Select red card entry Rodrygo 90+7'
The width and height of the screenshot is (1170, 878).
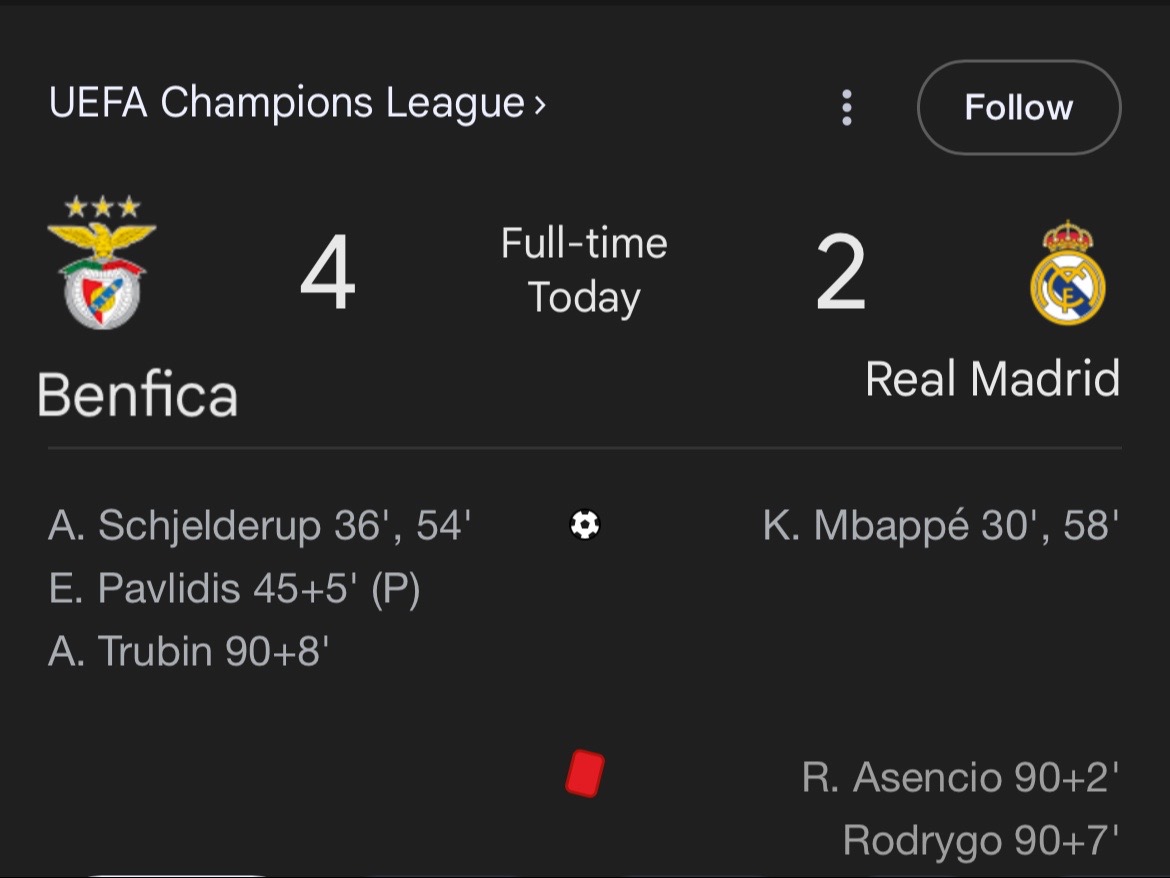click(x=981, y=841)
